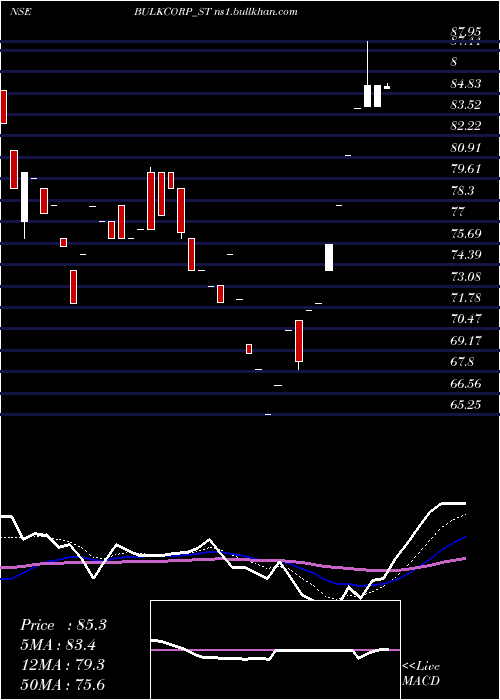Click the 77 price axis label
The height and width of the screenshot is (700, 500).
459,212
